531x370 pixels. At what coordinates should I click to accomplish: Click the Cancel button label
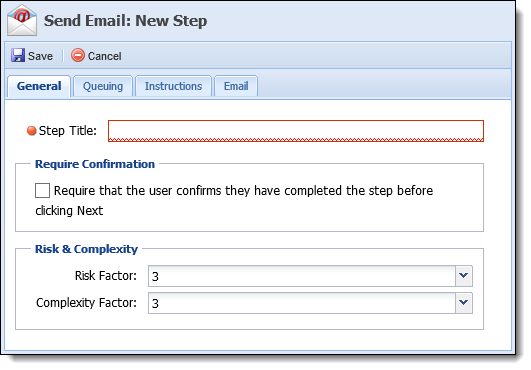104,56
